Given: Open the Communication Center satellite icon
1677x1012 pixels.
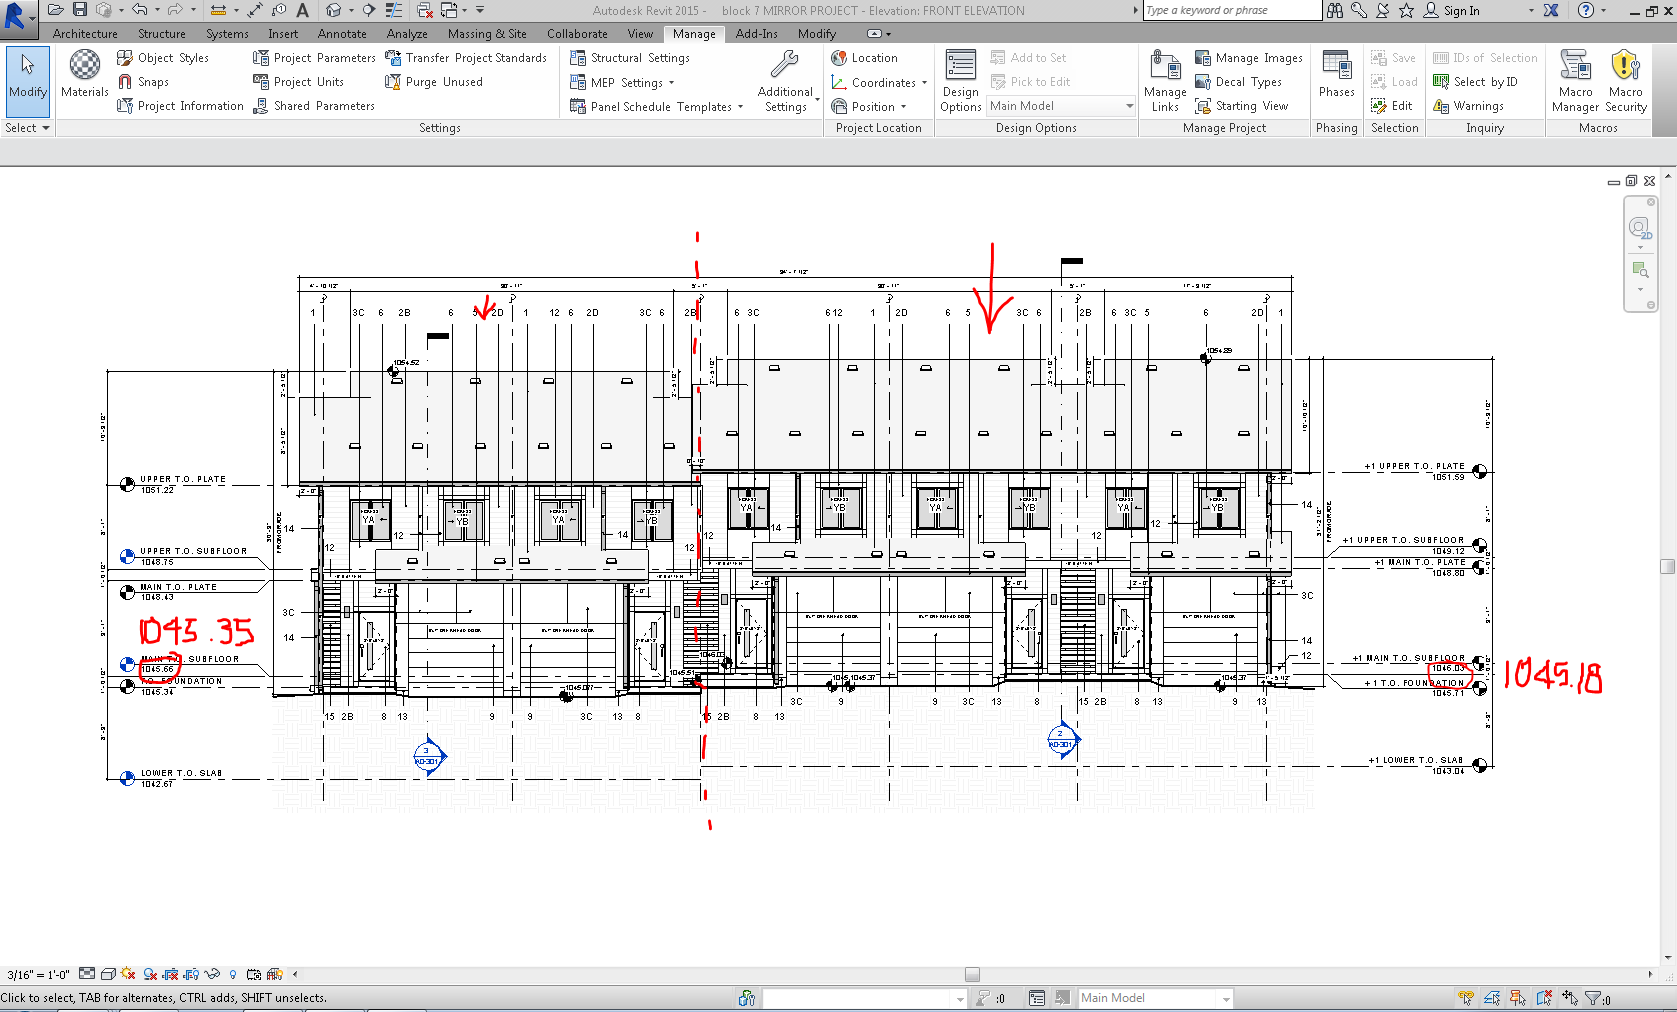Looking at the screenshot, I should (1382, 10).
